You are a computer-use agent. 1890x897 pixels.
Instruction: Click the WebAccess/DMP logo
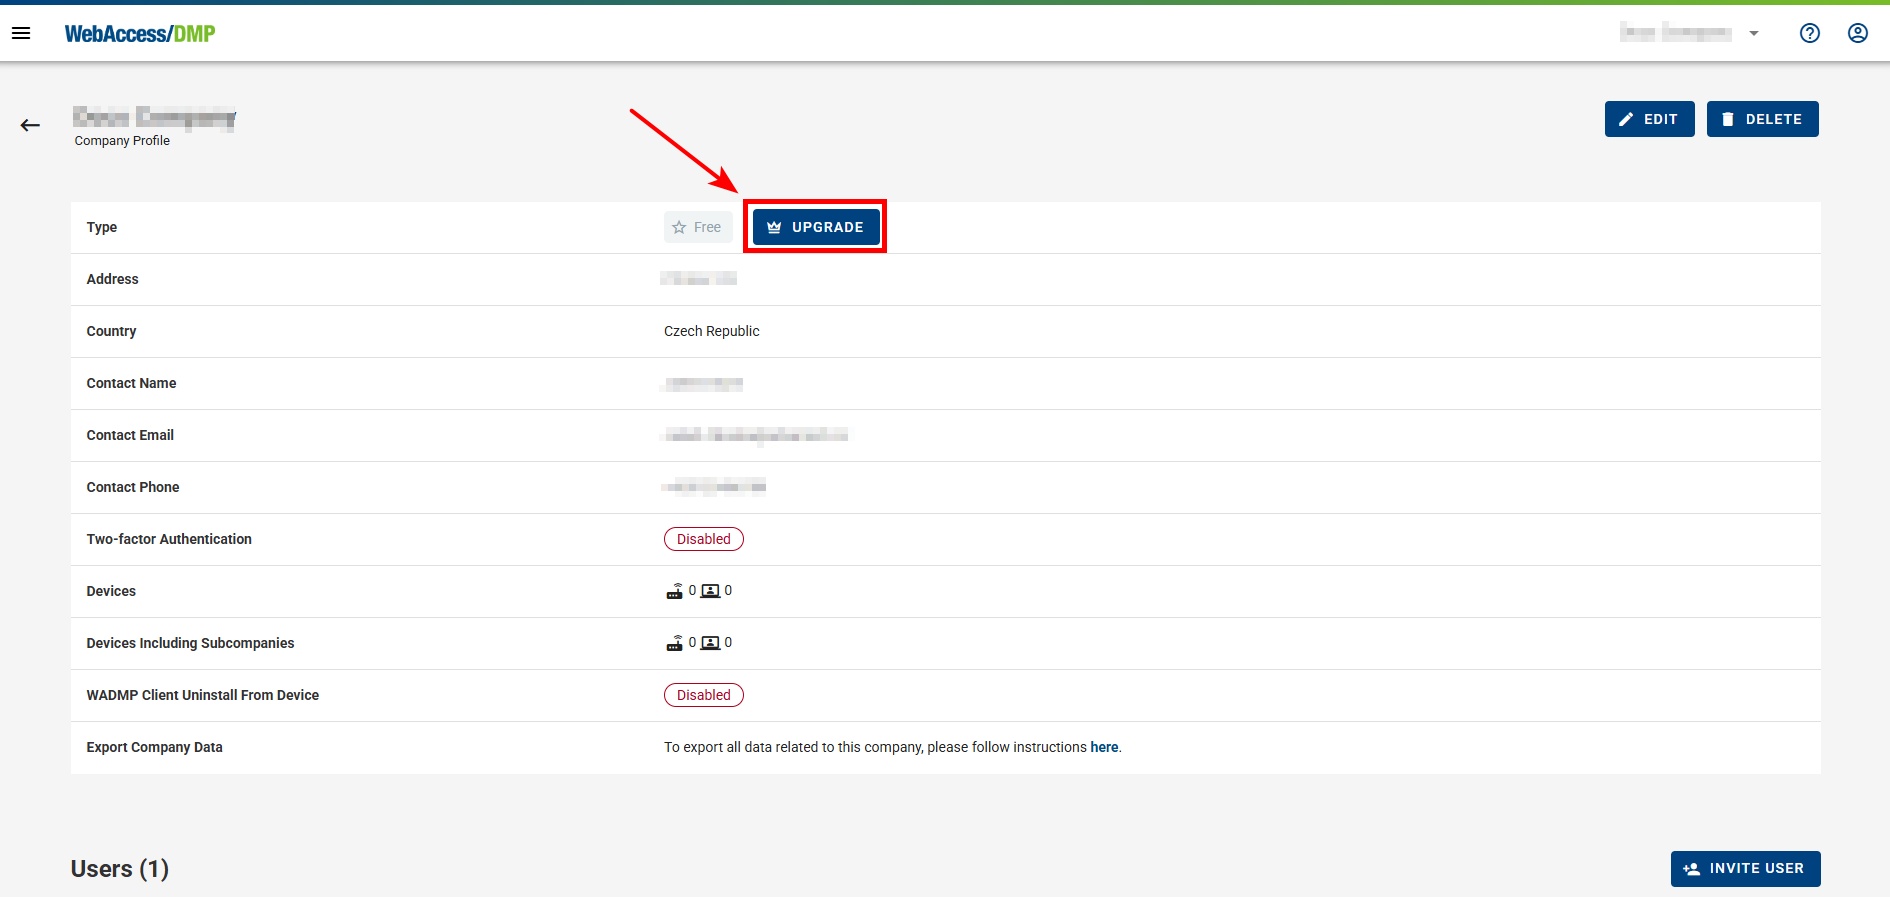pos(140,34)
